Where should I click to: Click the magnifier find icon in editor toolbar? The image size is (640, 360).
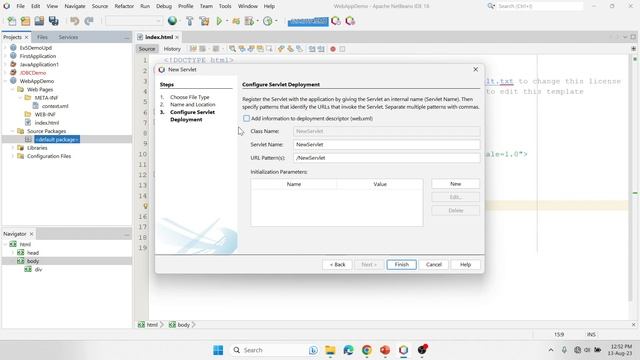click(232, 49)
